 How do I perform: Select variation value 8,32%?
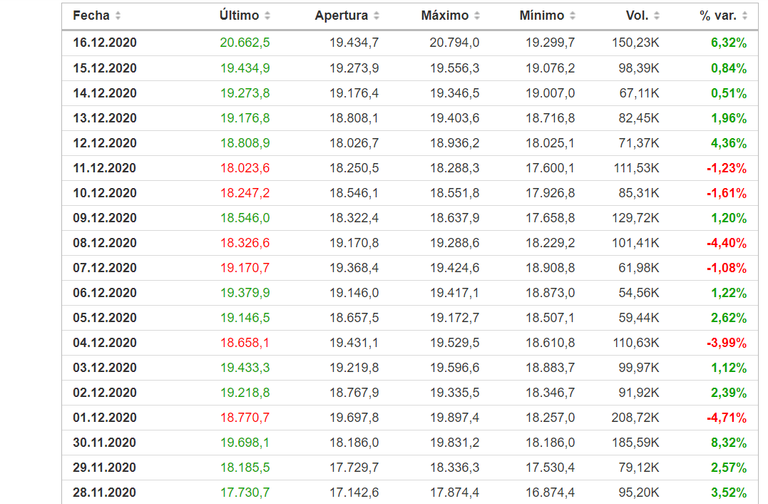[x=729, y=443]
